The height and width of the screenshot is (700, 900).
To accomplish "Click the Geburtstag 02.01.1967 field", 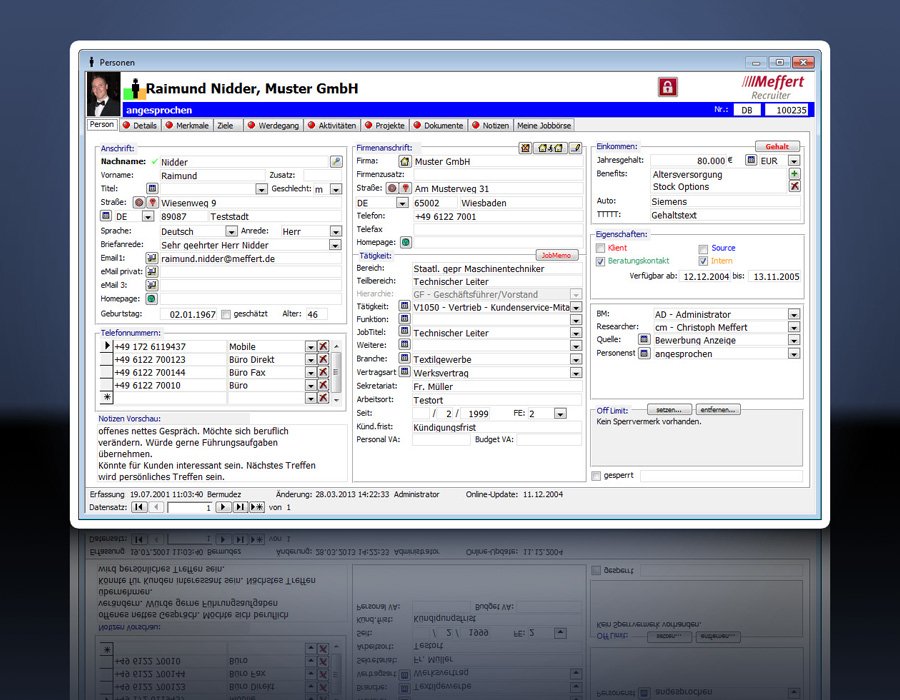I will click(x=190, y=314).
